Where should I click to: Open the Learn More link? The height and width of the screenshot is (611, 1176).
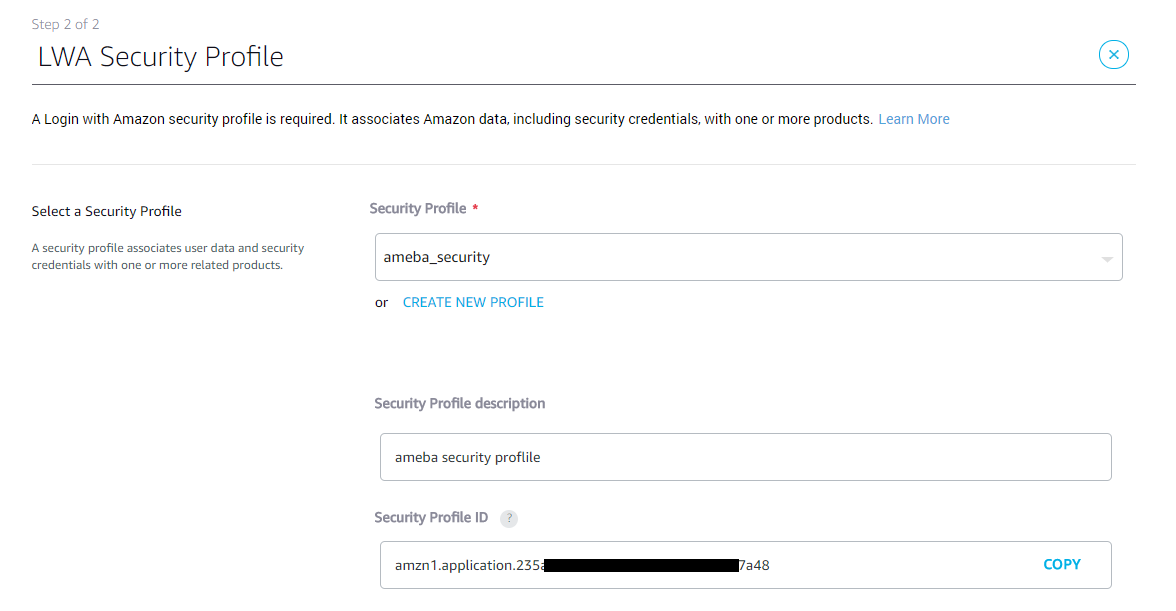(x=914, y=119)
